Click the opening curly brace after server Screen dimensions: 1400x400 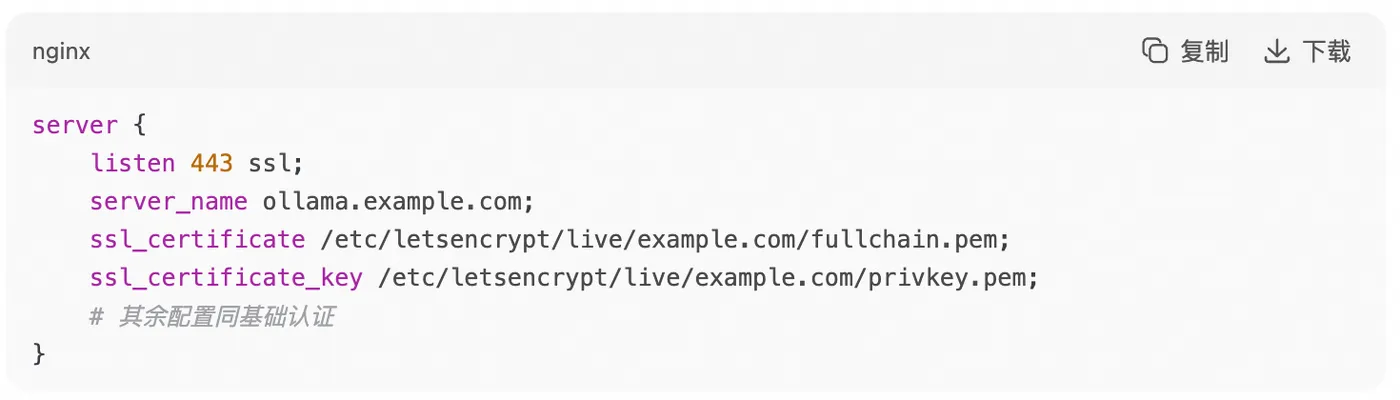pyautogui.click(x=140, y=126)
